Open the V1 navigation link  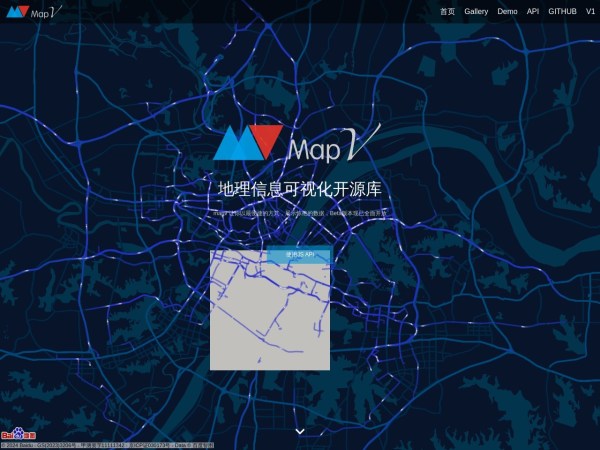pyautogui.click(x=590, y=11)
